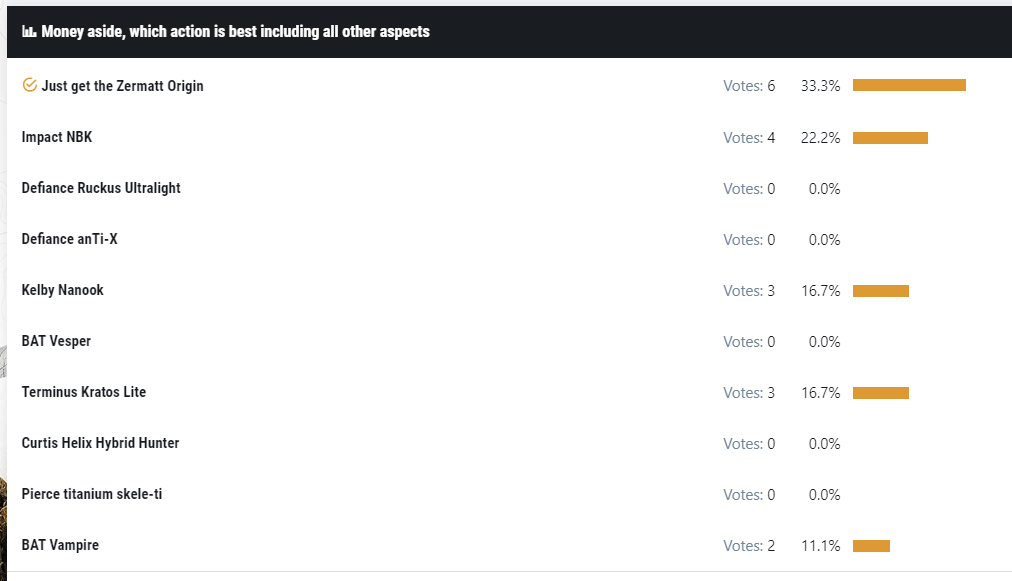Click the 22.2% result bar for Impact NBK
Screen dimensions: 1012x581
(890, 138)
